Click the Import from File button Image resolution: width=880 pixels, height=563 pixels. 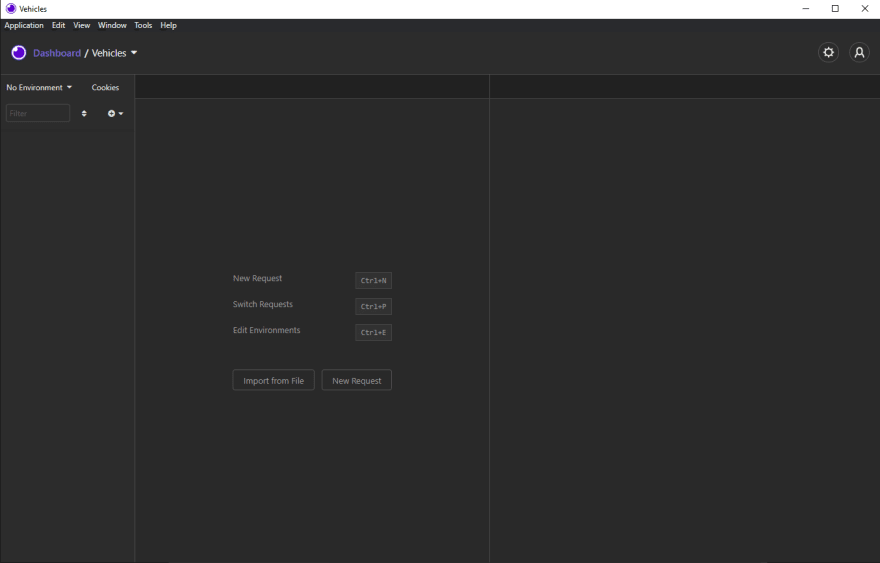pos(273,380)
